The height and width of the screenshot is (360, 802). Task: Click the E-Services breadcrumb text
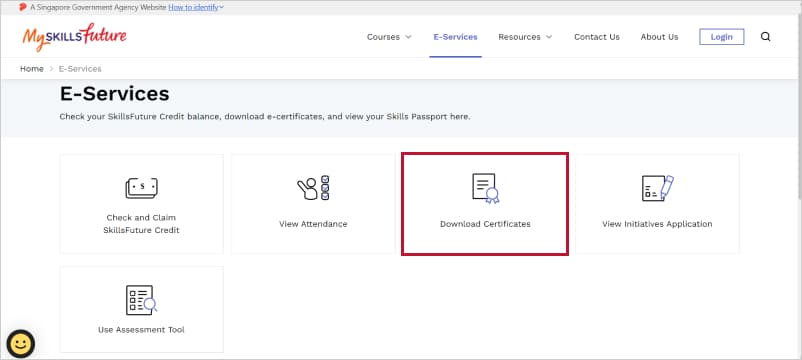[80, 69]
